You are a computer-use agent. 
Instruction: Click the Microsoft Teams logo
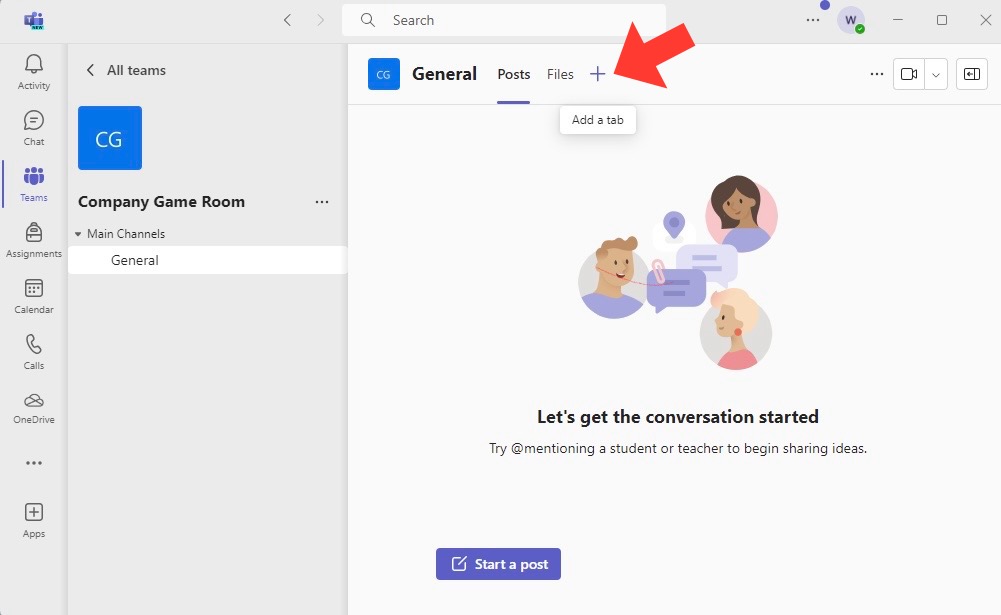coord(34,20)
